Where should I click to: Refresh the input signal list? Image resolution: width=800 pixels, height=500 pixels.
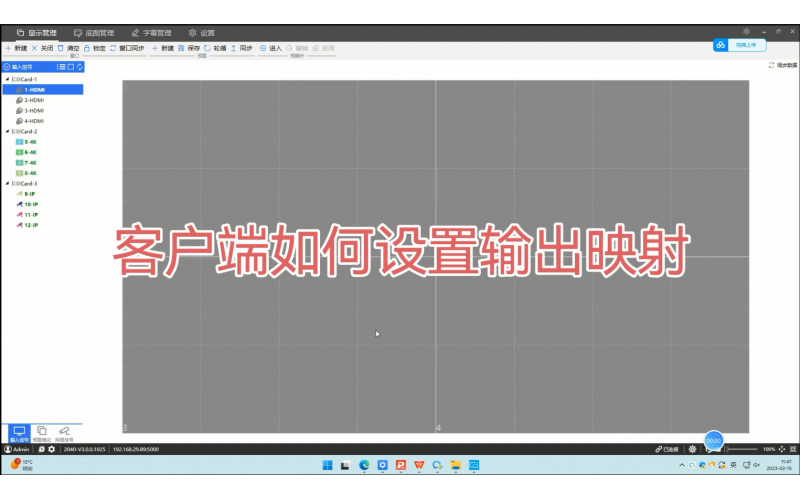[80, 67]
